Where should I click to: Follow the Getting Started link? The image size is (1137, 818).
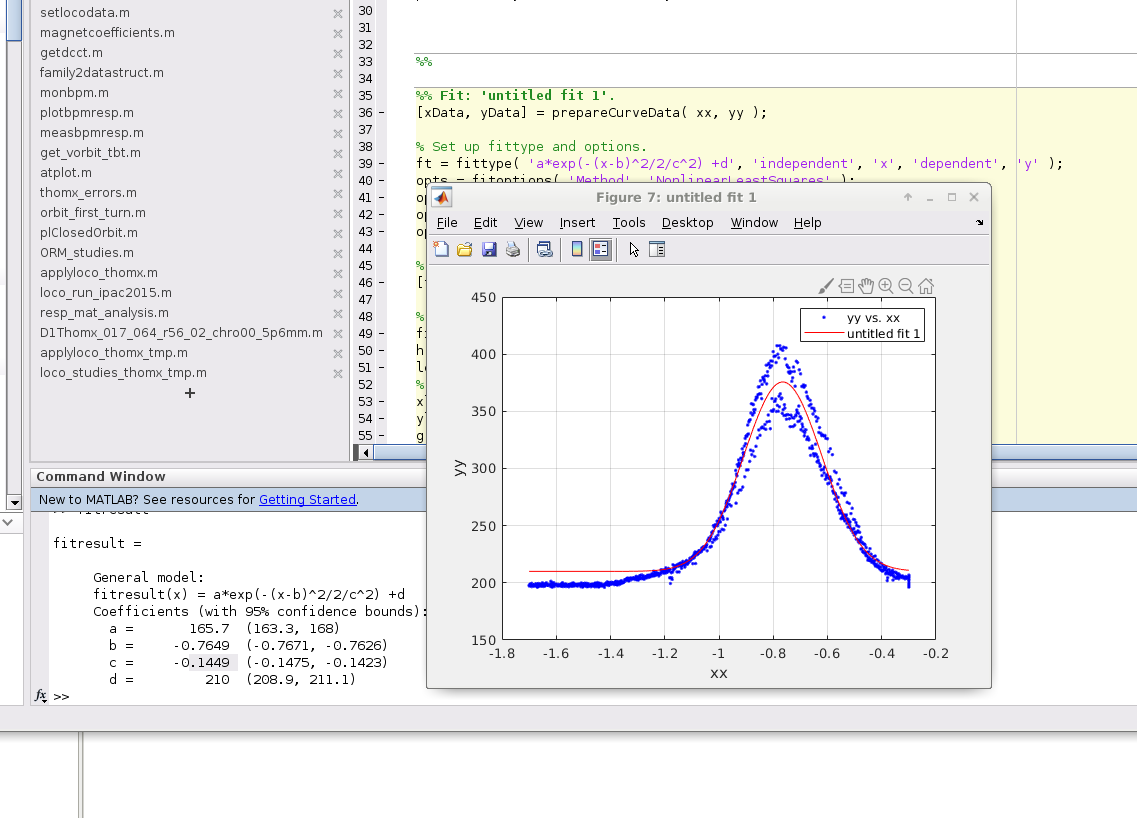(x=307, y=500)
